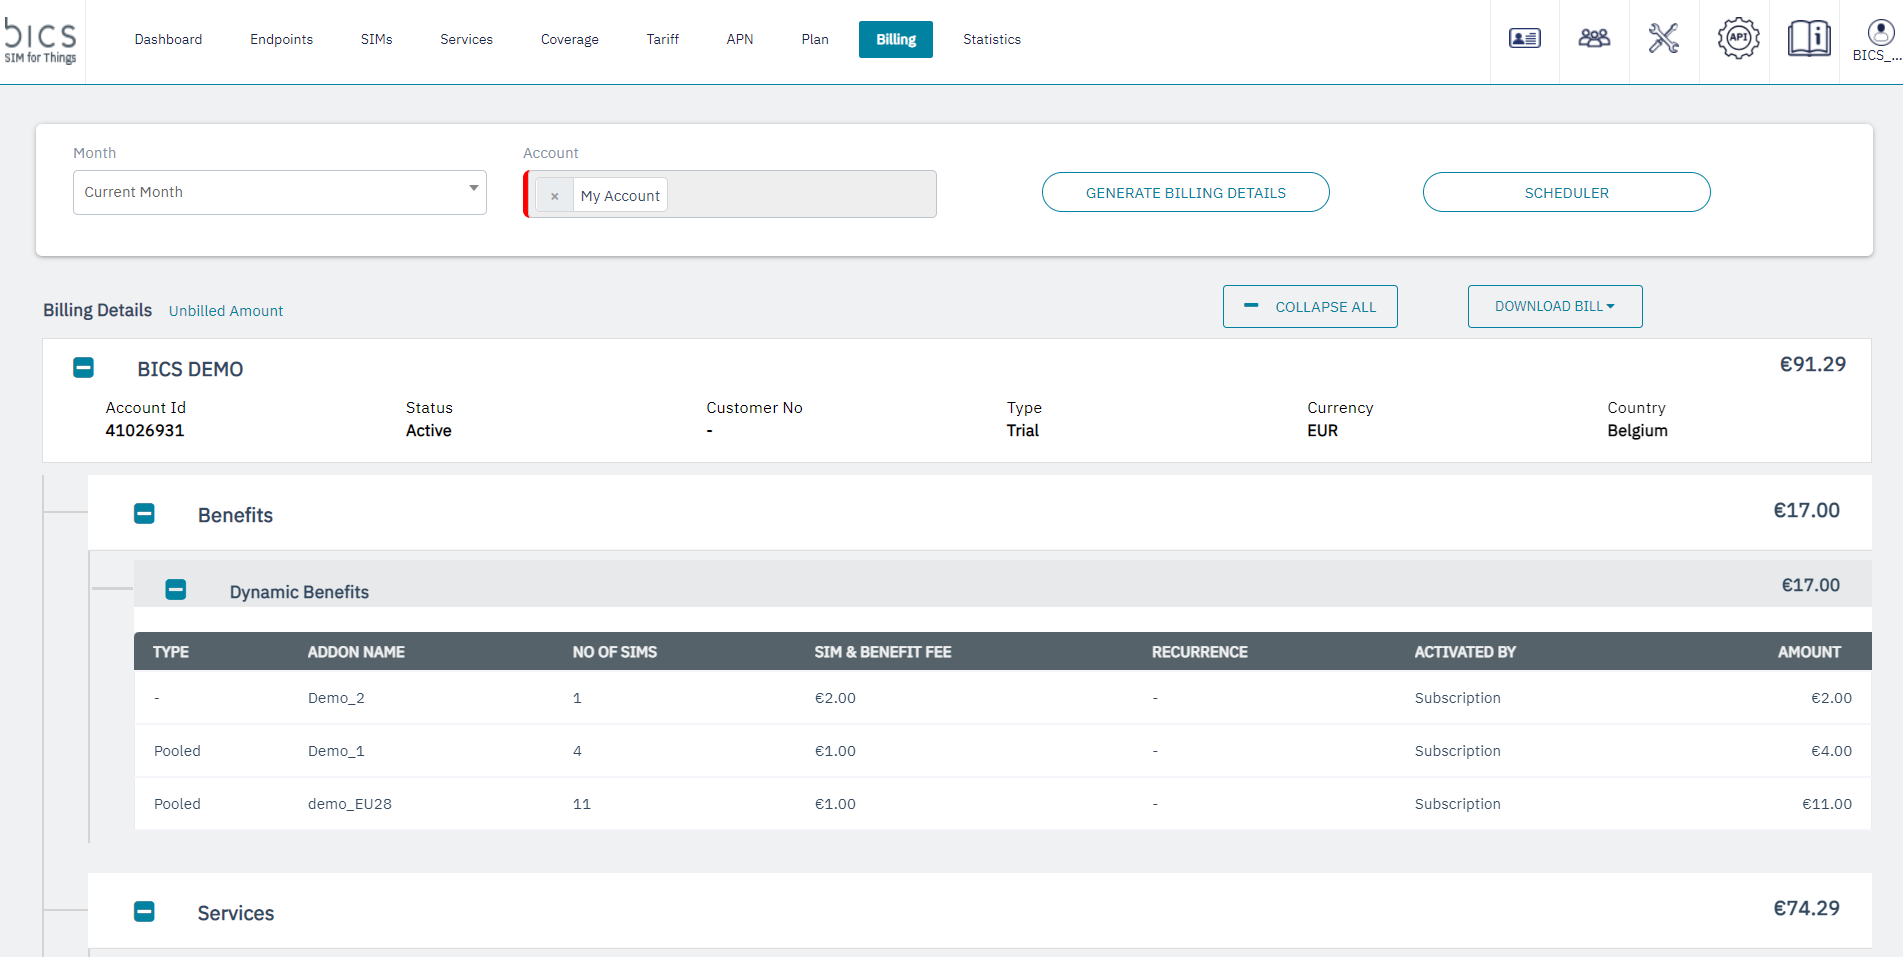The width and height of the screenshot is (1903, 957).
Task: Remove My Account filter using the x icon
Action: pyautogui.click(x=555, y=195)
